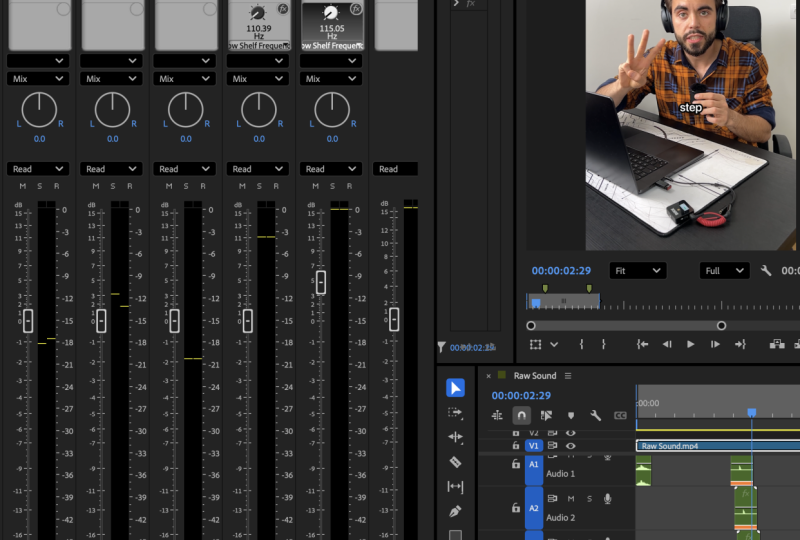Click the pan knob on second channel
Screen dimensions: 800x540
[x=112, y=110]
